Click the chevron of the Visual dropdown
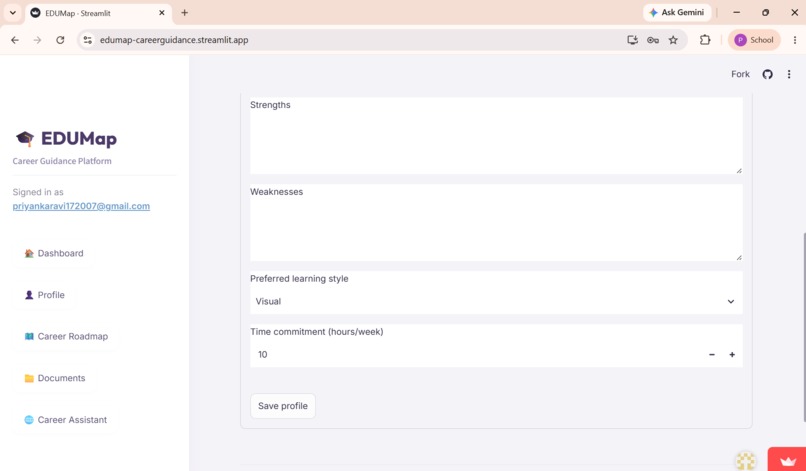 pos(730,302)
